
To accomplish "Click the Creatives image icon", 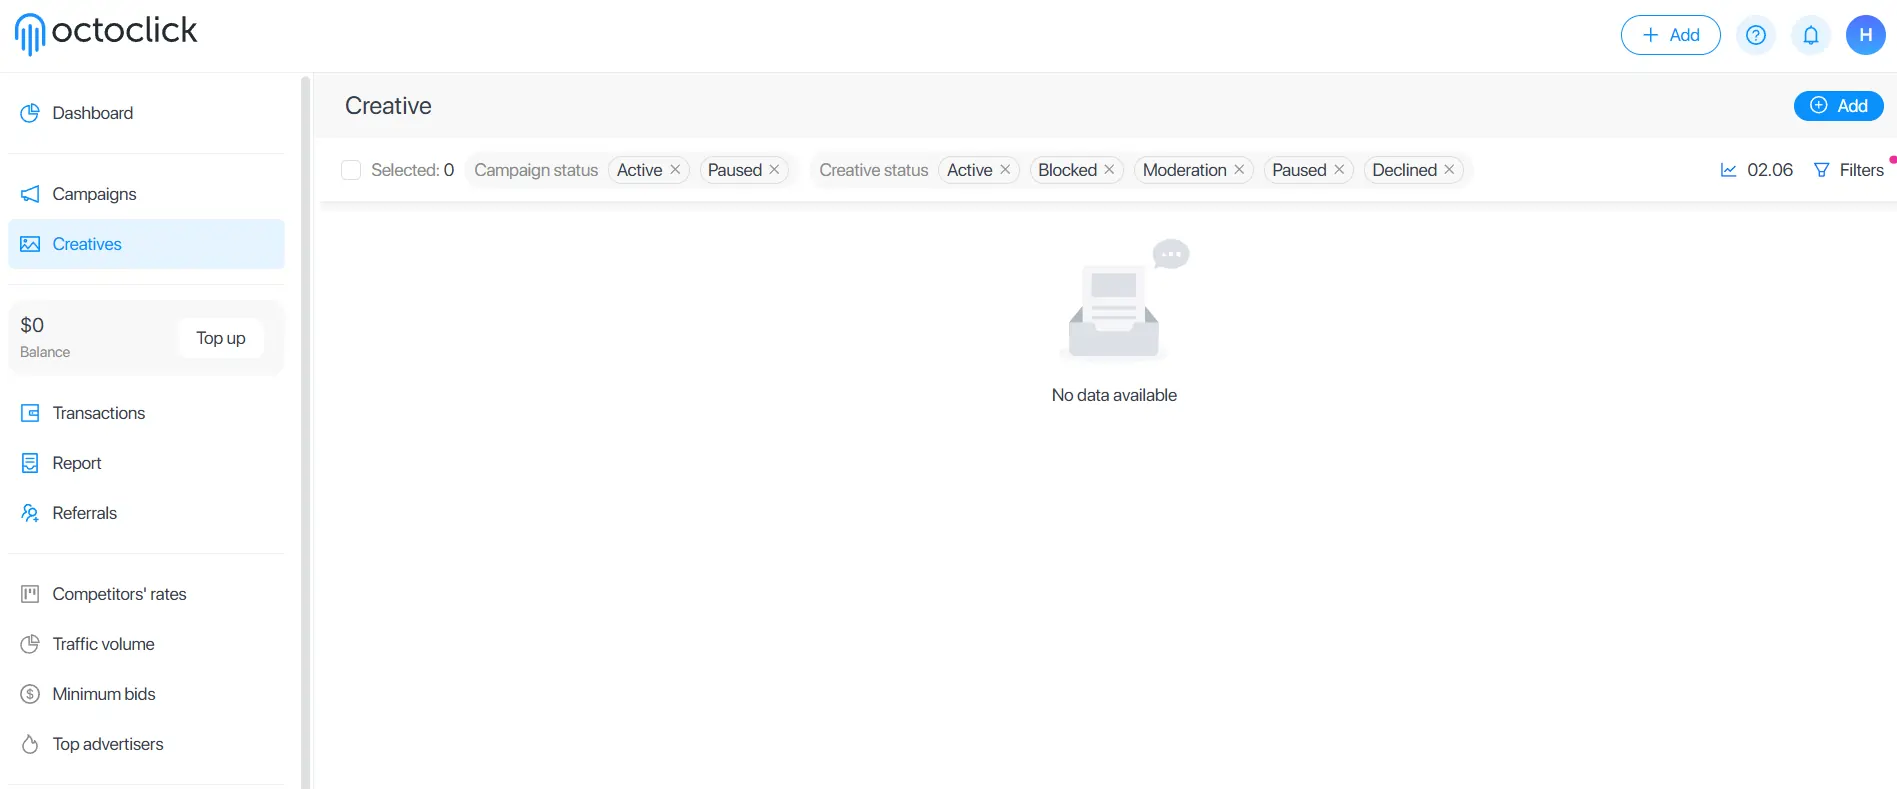I will pyautogui.click(x=30, y=244).
